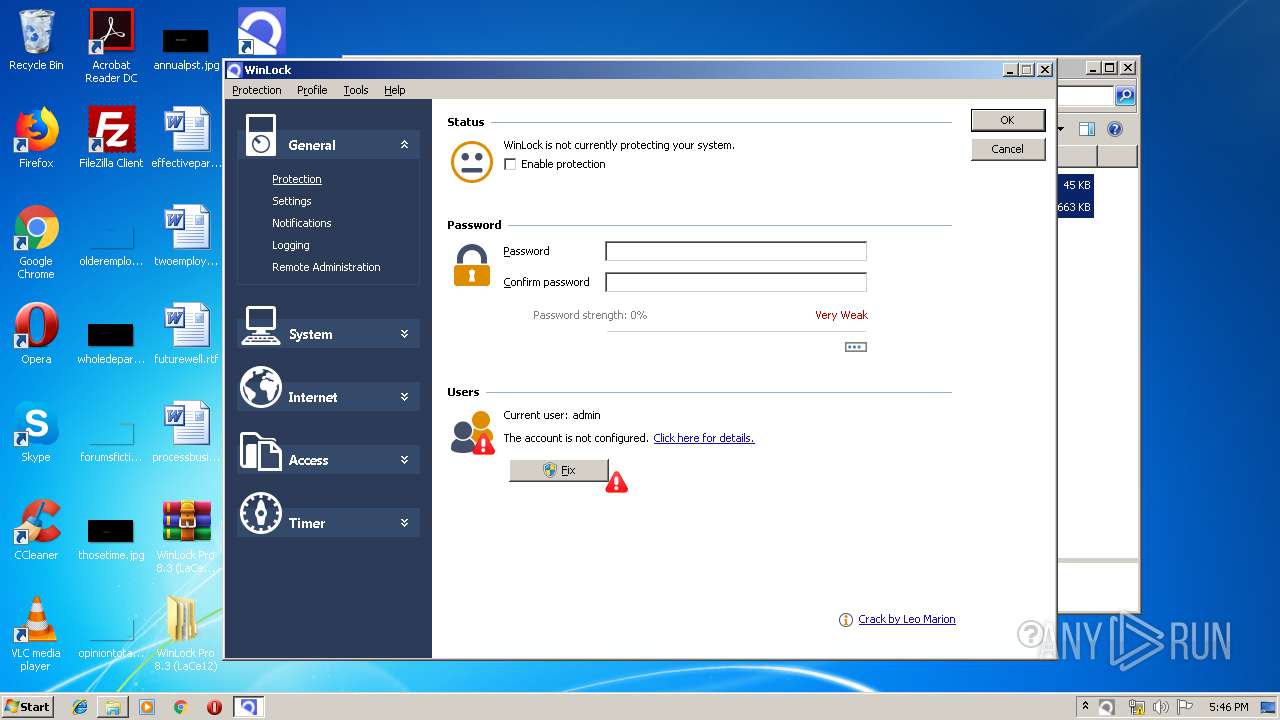Image resolution: width=1280 pixels, height=720 pixels.
Task: Open Acrobat Reader DC desktop shortcut
Action: pyautogui.click(x=111, y=46)
